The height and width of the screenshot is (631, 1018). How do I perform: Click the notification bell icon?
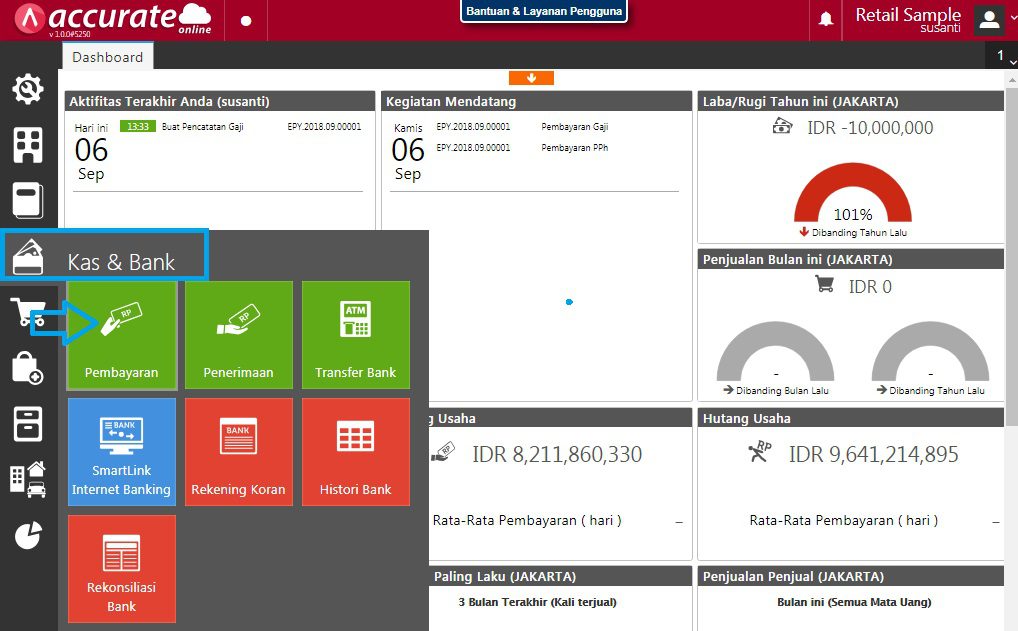[825, 18]
